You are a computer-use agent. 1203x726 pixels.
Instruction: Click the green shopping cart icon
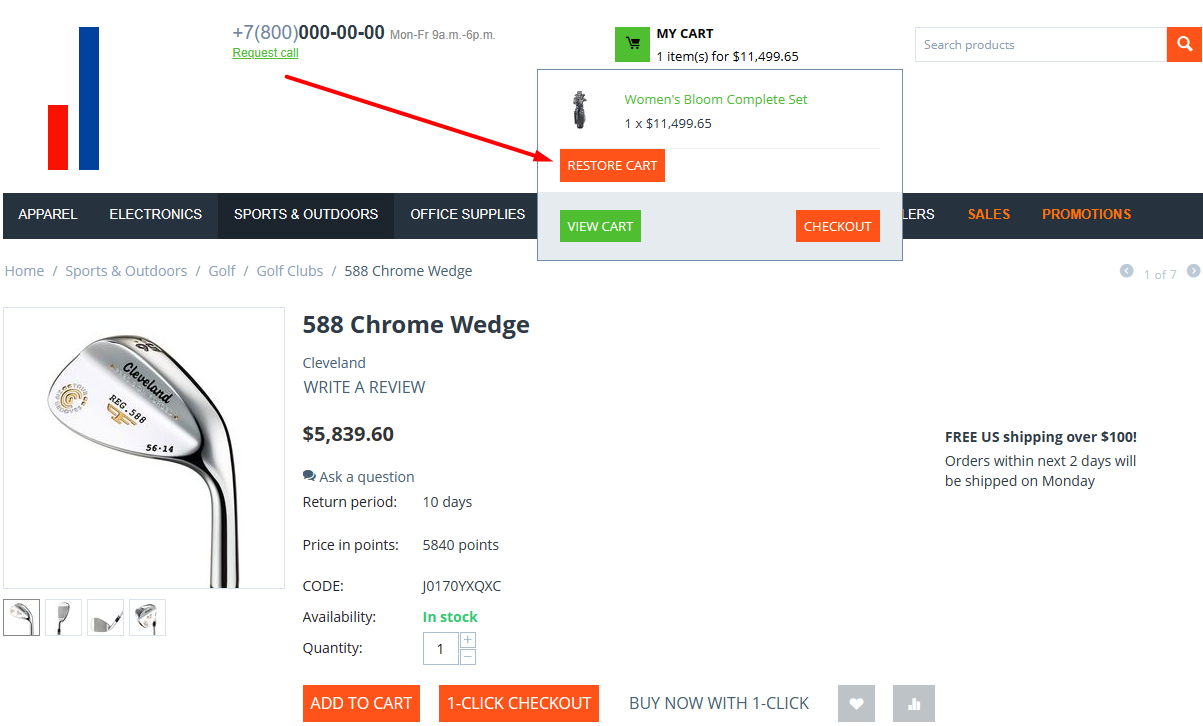tap(632, 44)
